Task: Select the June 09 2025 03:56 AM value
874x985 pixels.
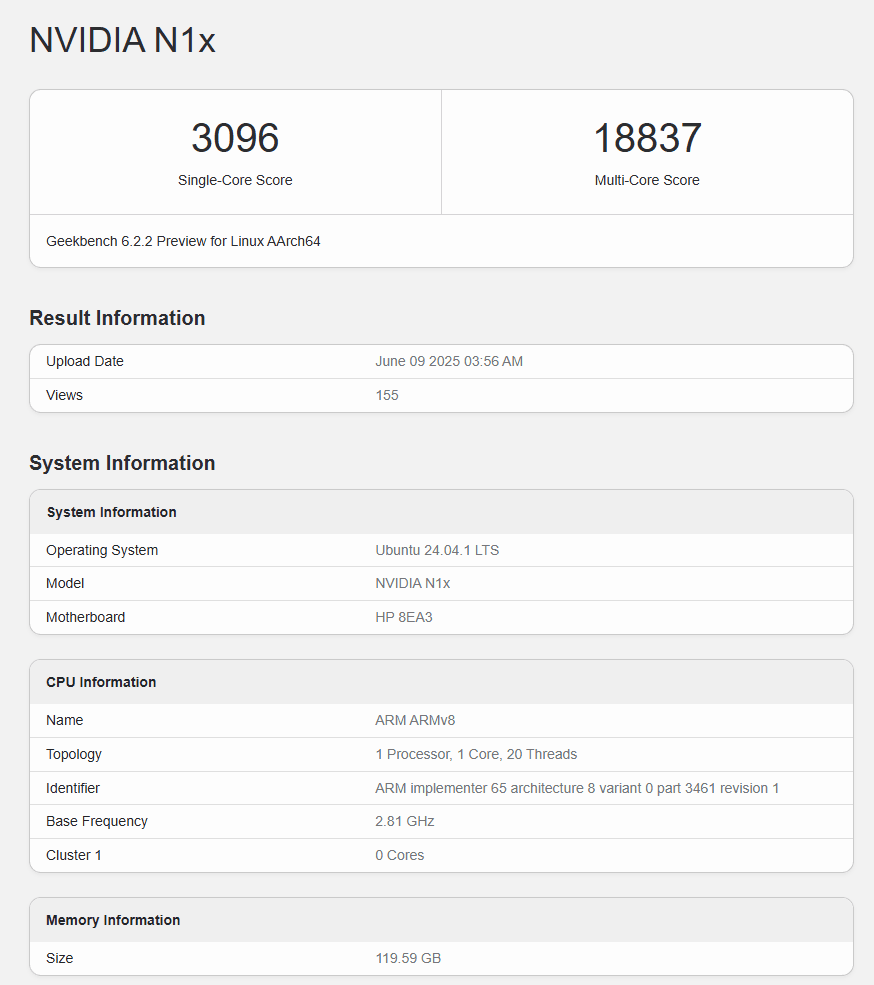Action: pos(449,361)
